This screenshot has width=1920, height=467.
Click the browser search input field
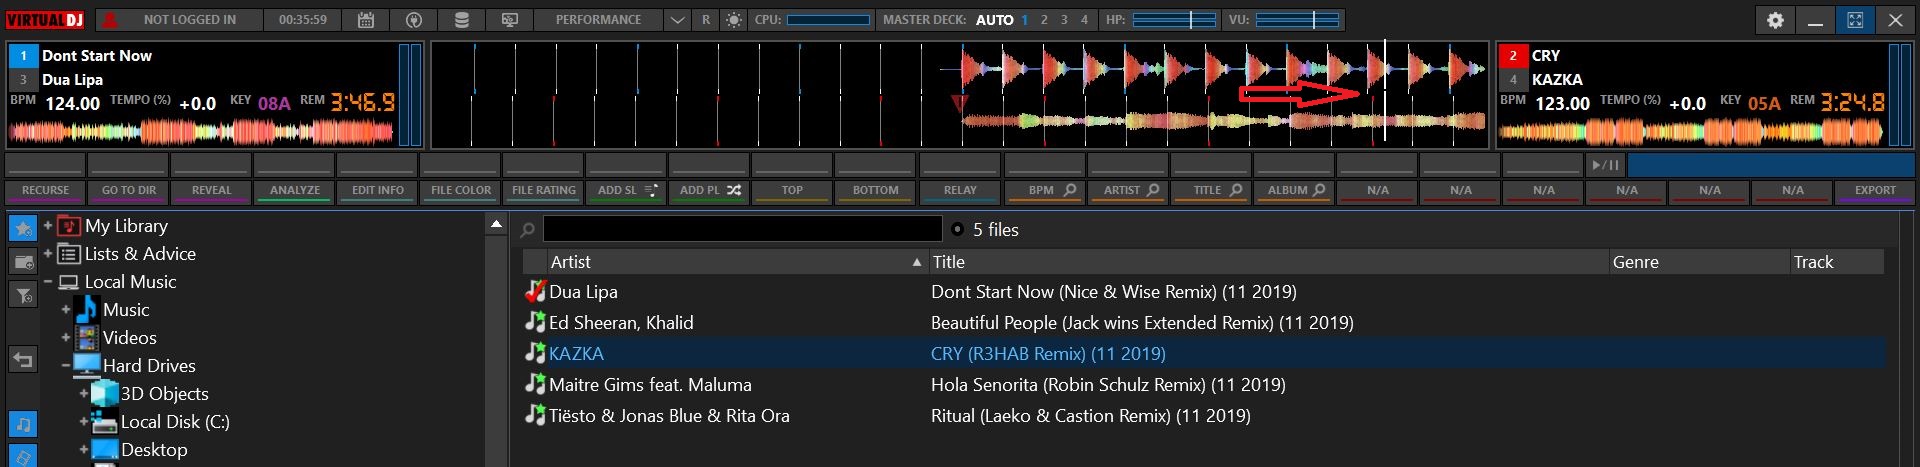pyautogui.click(x=742, y=229)
